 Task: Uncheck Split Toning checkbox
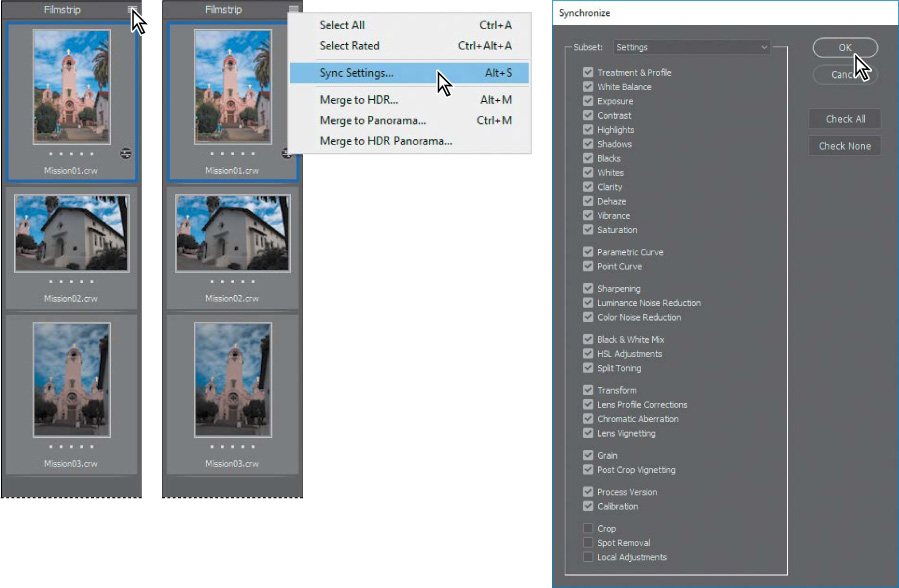(x=588, y=368)
